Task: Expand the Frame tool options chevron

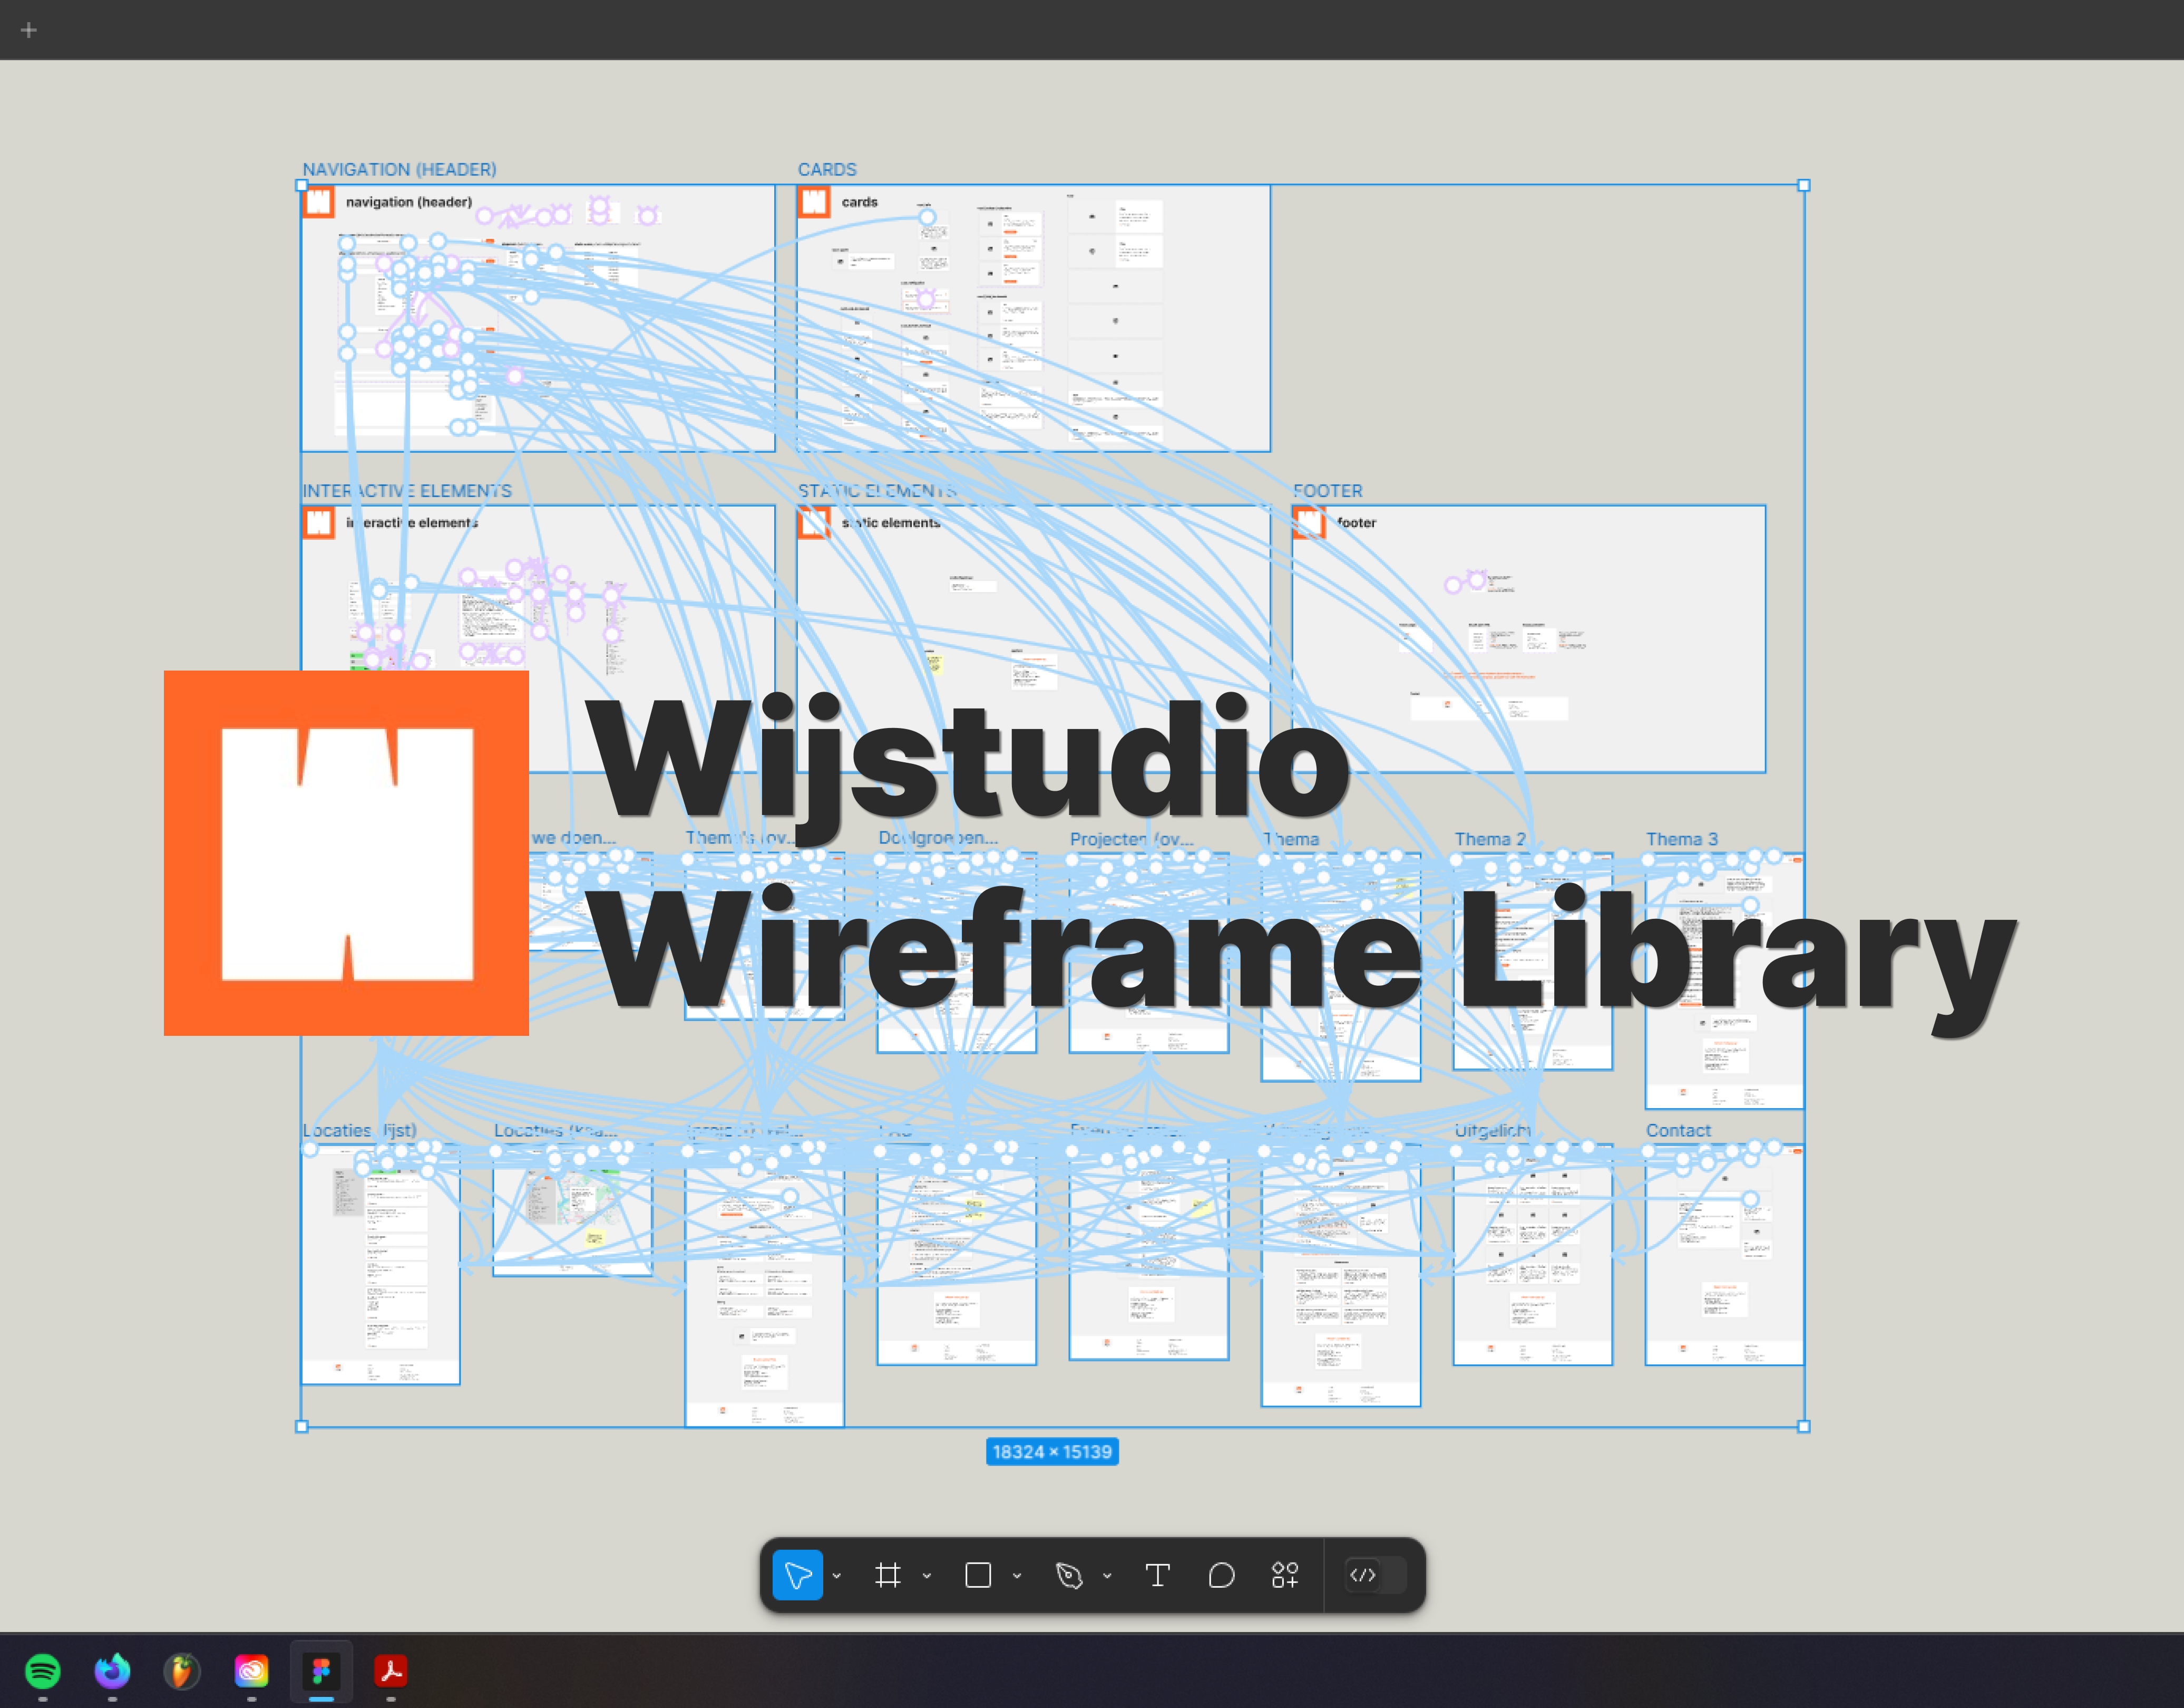Action: (x=927, y=1576)
